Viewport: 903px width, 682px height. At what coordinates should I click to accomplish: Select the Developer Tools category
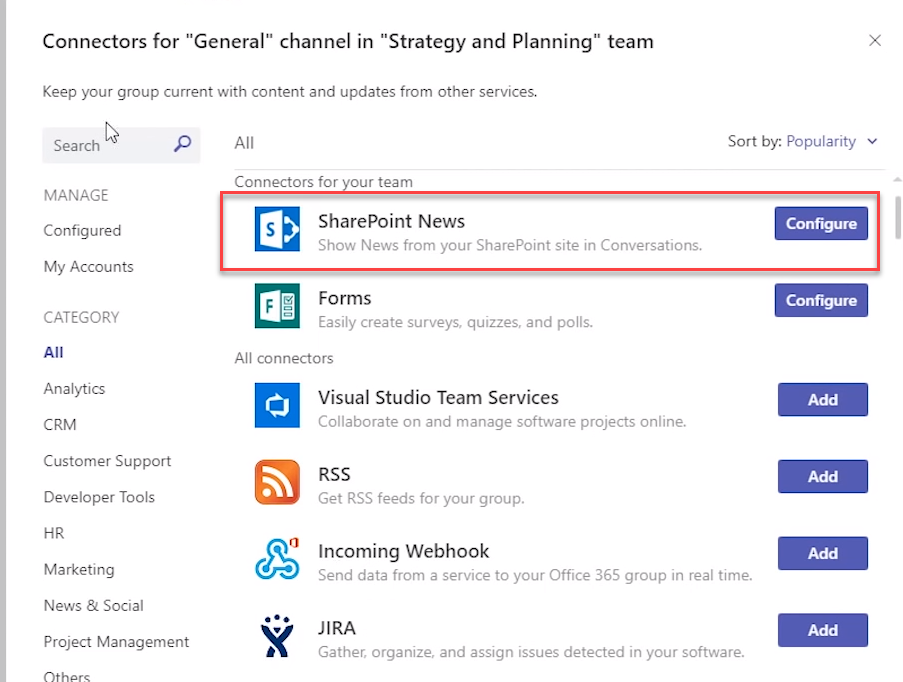click(99, 497)
